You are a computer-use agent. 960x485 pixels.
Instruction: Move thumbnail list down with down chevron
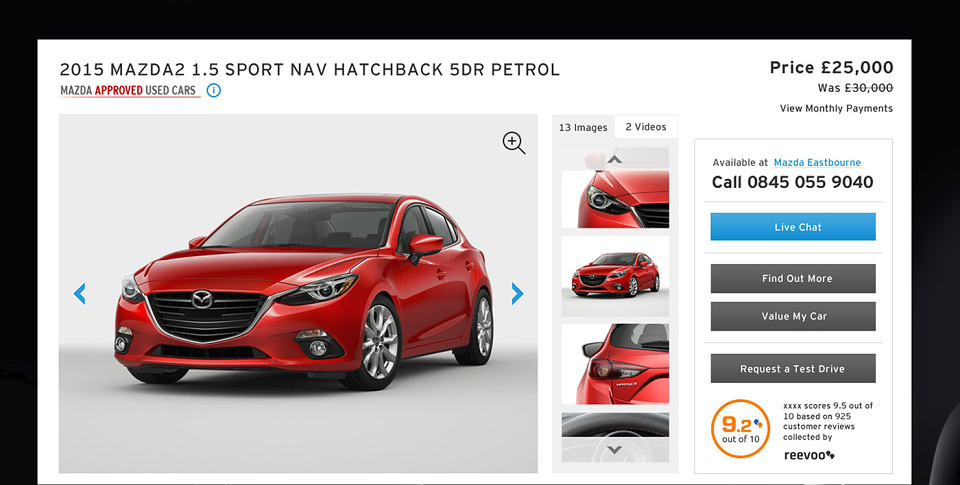point(615,450)
